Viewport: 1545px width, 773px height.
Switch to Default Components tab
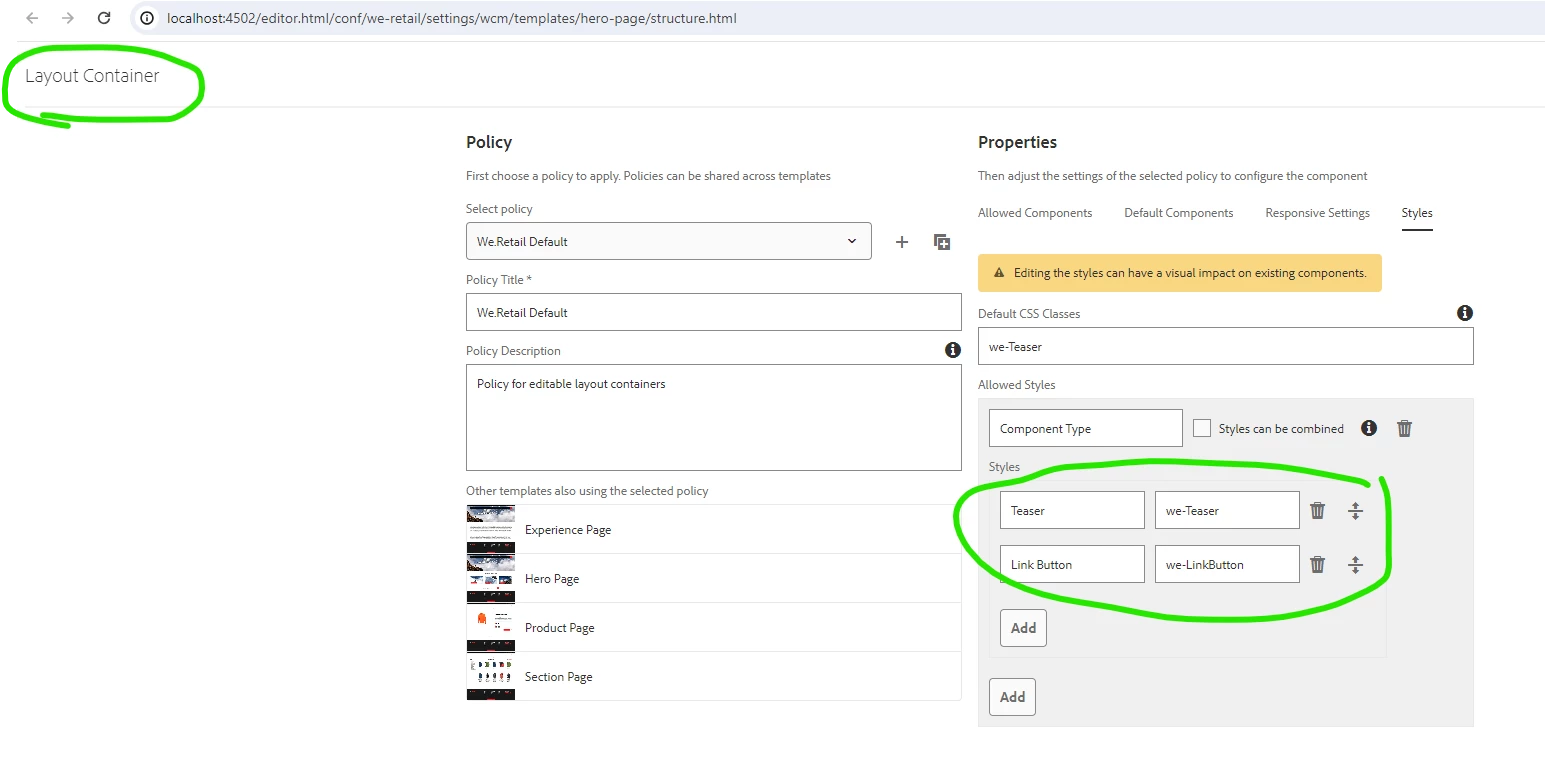click(1179, 213)
